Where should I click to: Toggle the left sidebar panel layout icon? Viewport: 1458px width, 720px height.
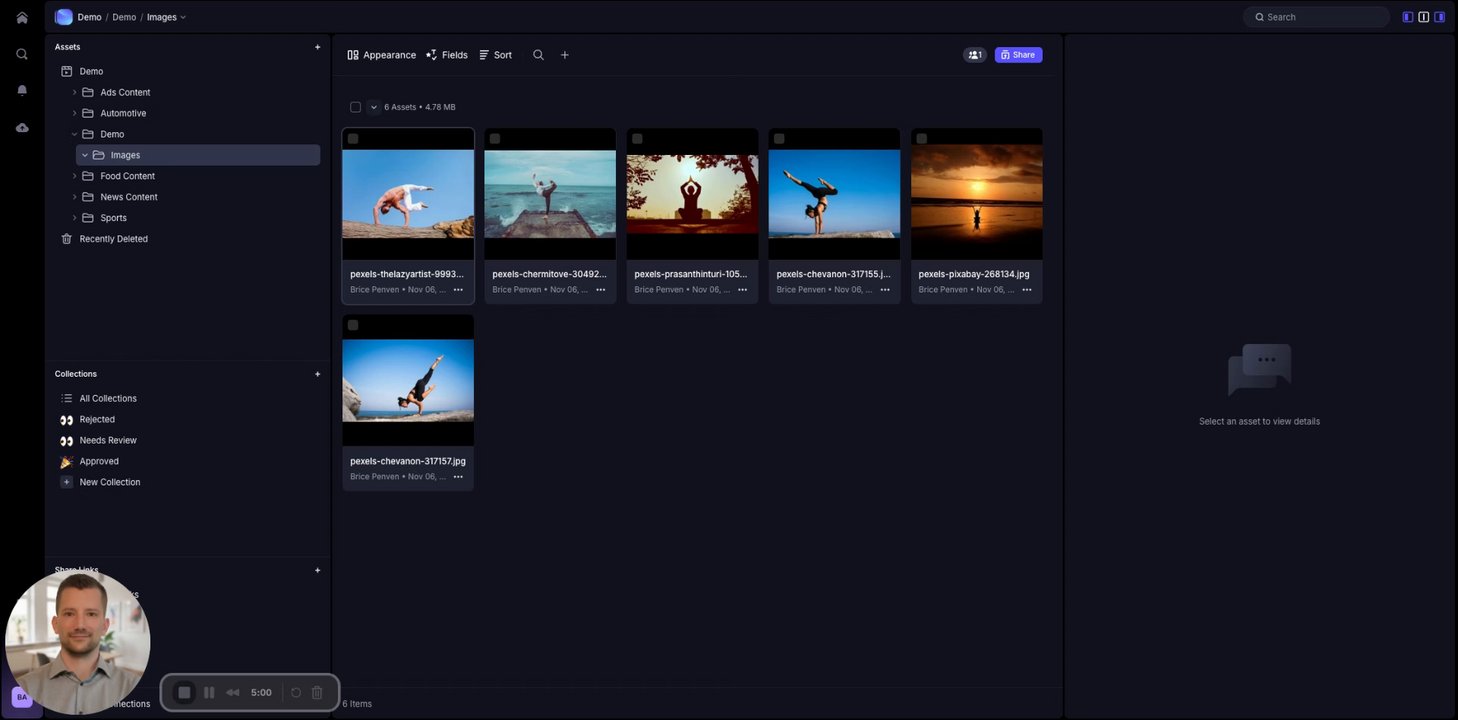tap(1408, 17)
